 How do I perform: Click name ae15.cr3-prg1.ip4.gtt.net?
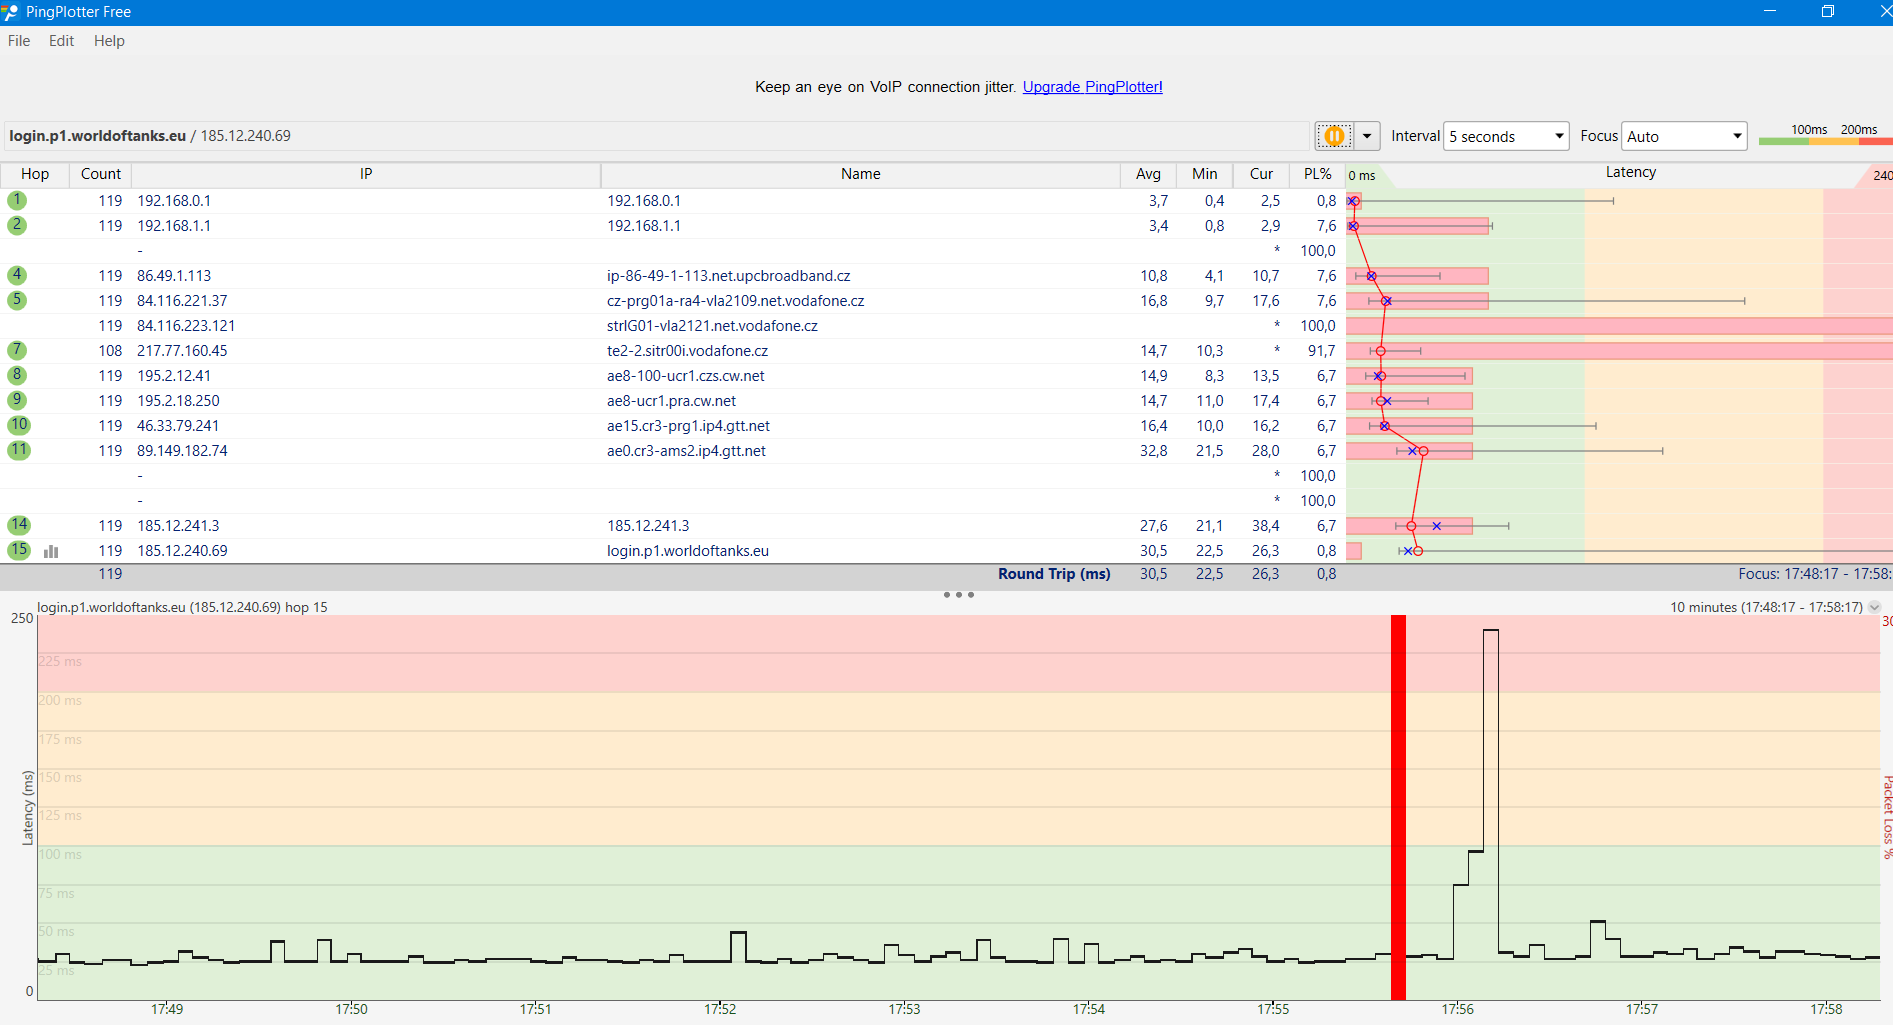click(x=688, y=426)
